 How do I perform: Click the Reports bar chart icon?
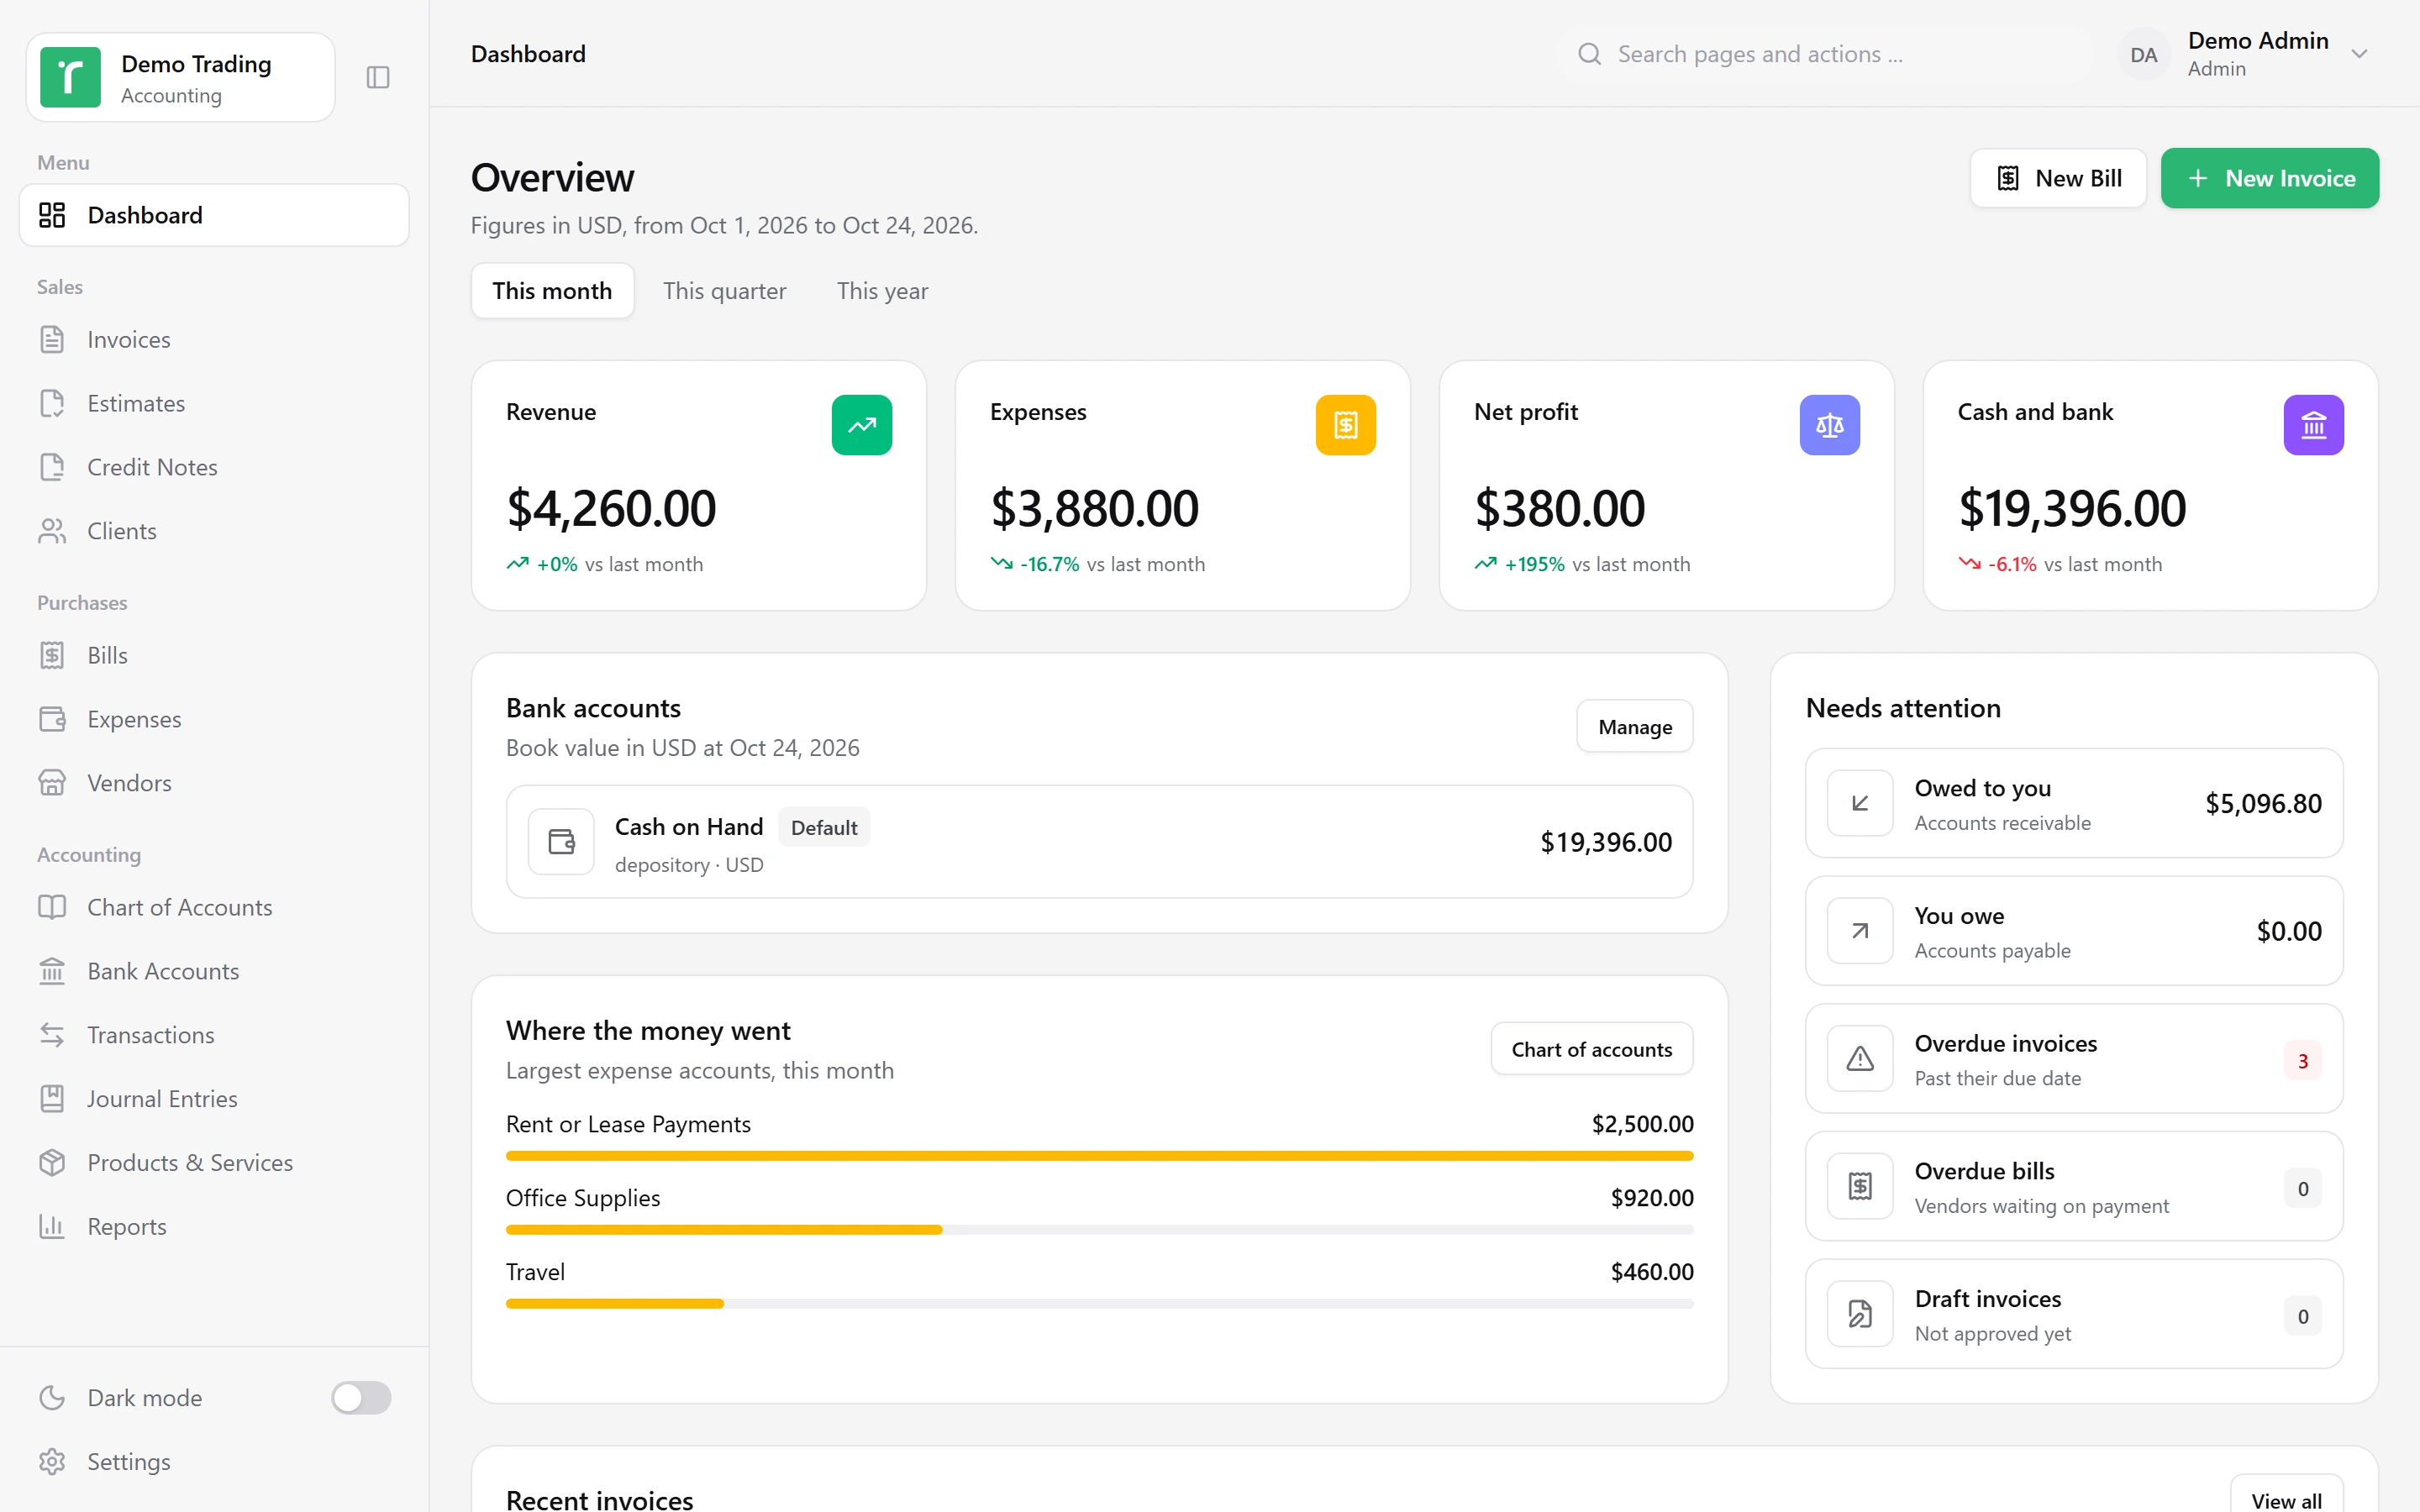pos(52,1226)
